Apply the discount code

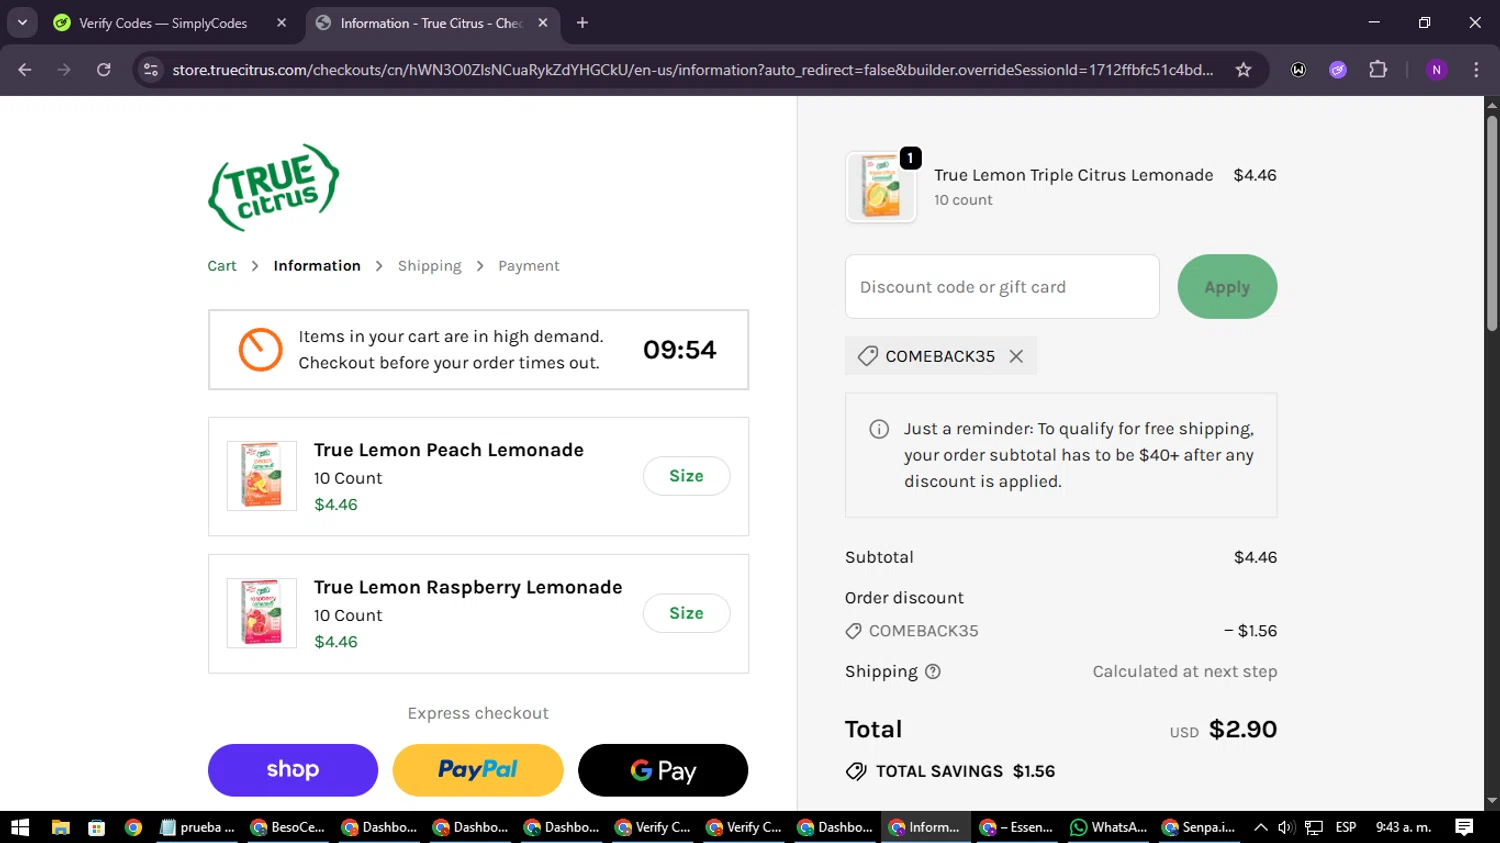point(1227,287)
